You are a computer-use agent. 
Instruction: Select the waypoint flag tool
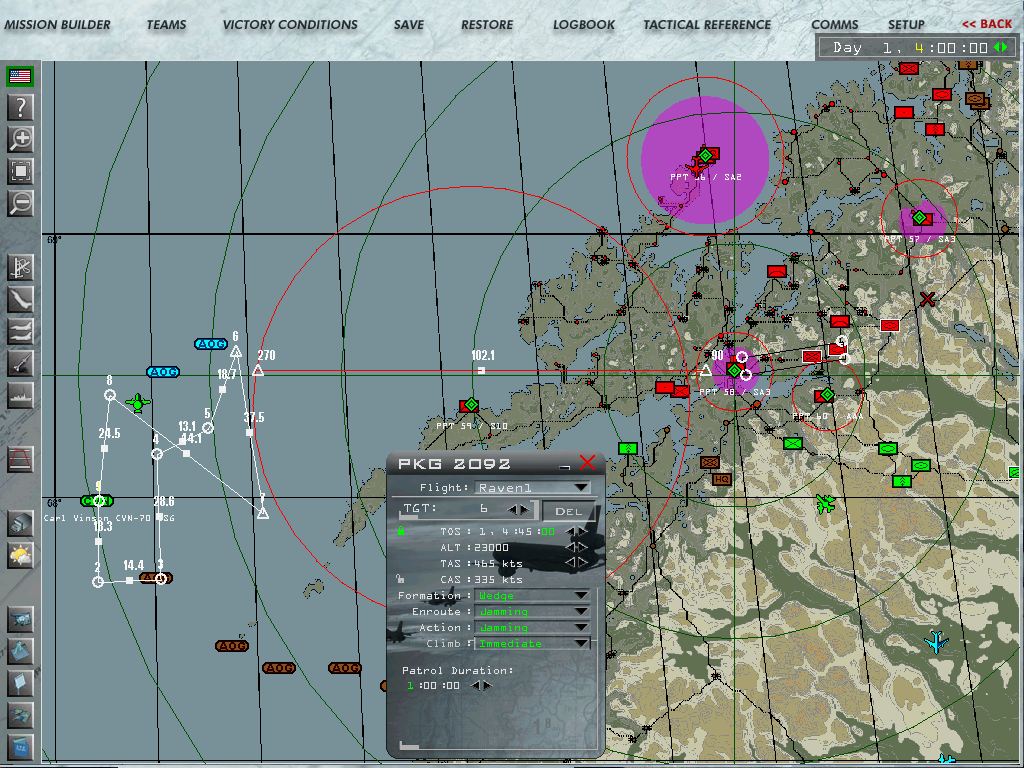[20, 268]
